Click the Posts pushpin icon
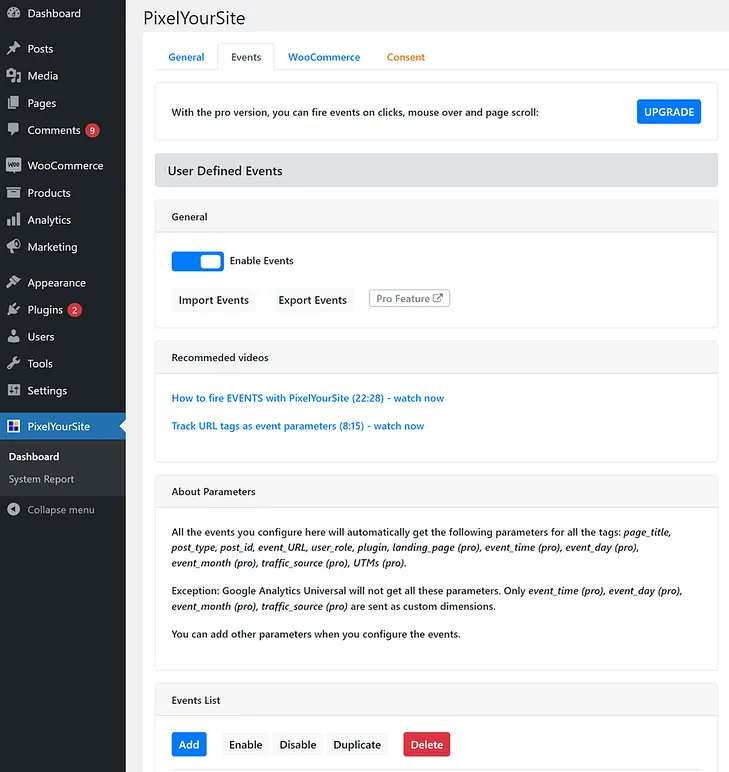 coord(13,49)
